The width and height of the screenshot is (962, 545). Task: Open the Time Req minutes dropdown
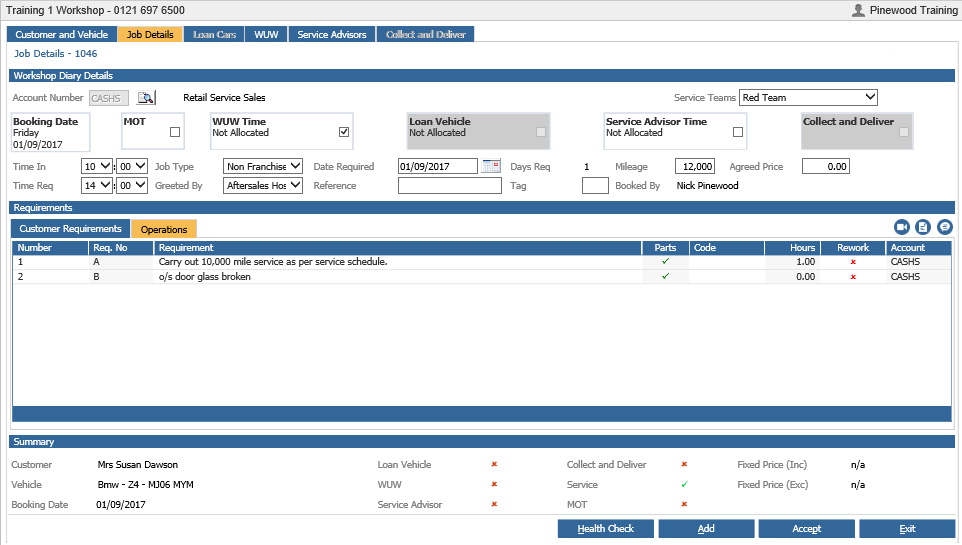(132, 185)
